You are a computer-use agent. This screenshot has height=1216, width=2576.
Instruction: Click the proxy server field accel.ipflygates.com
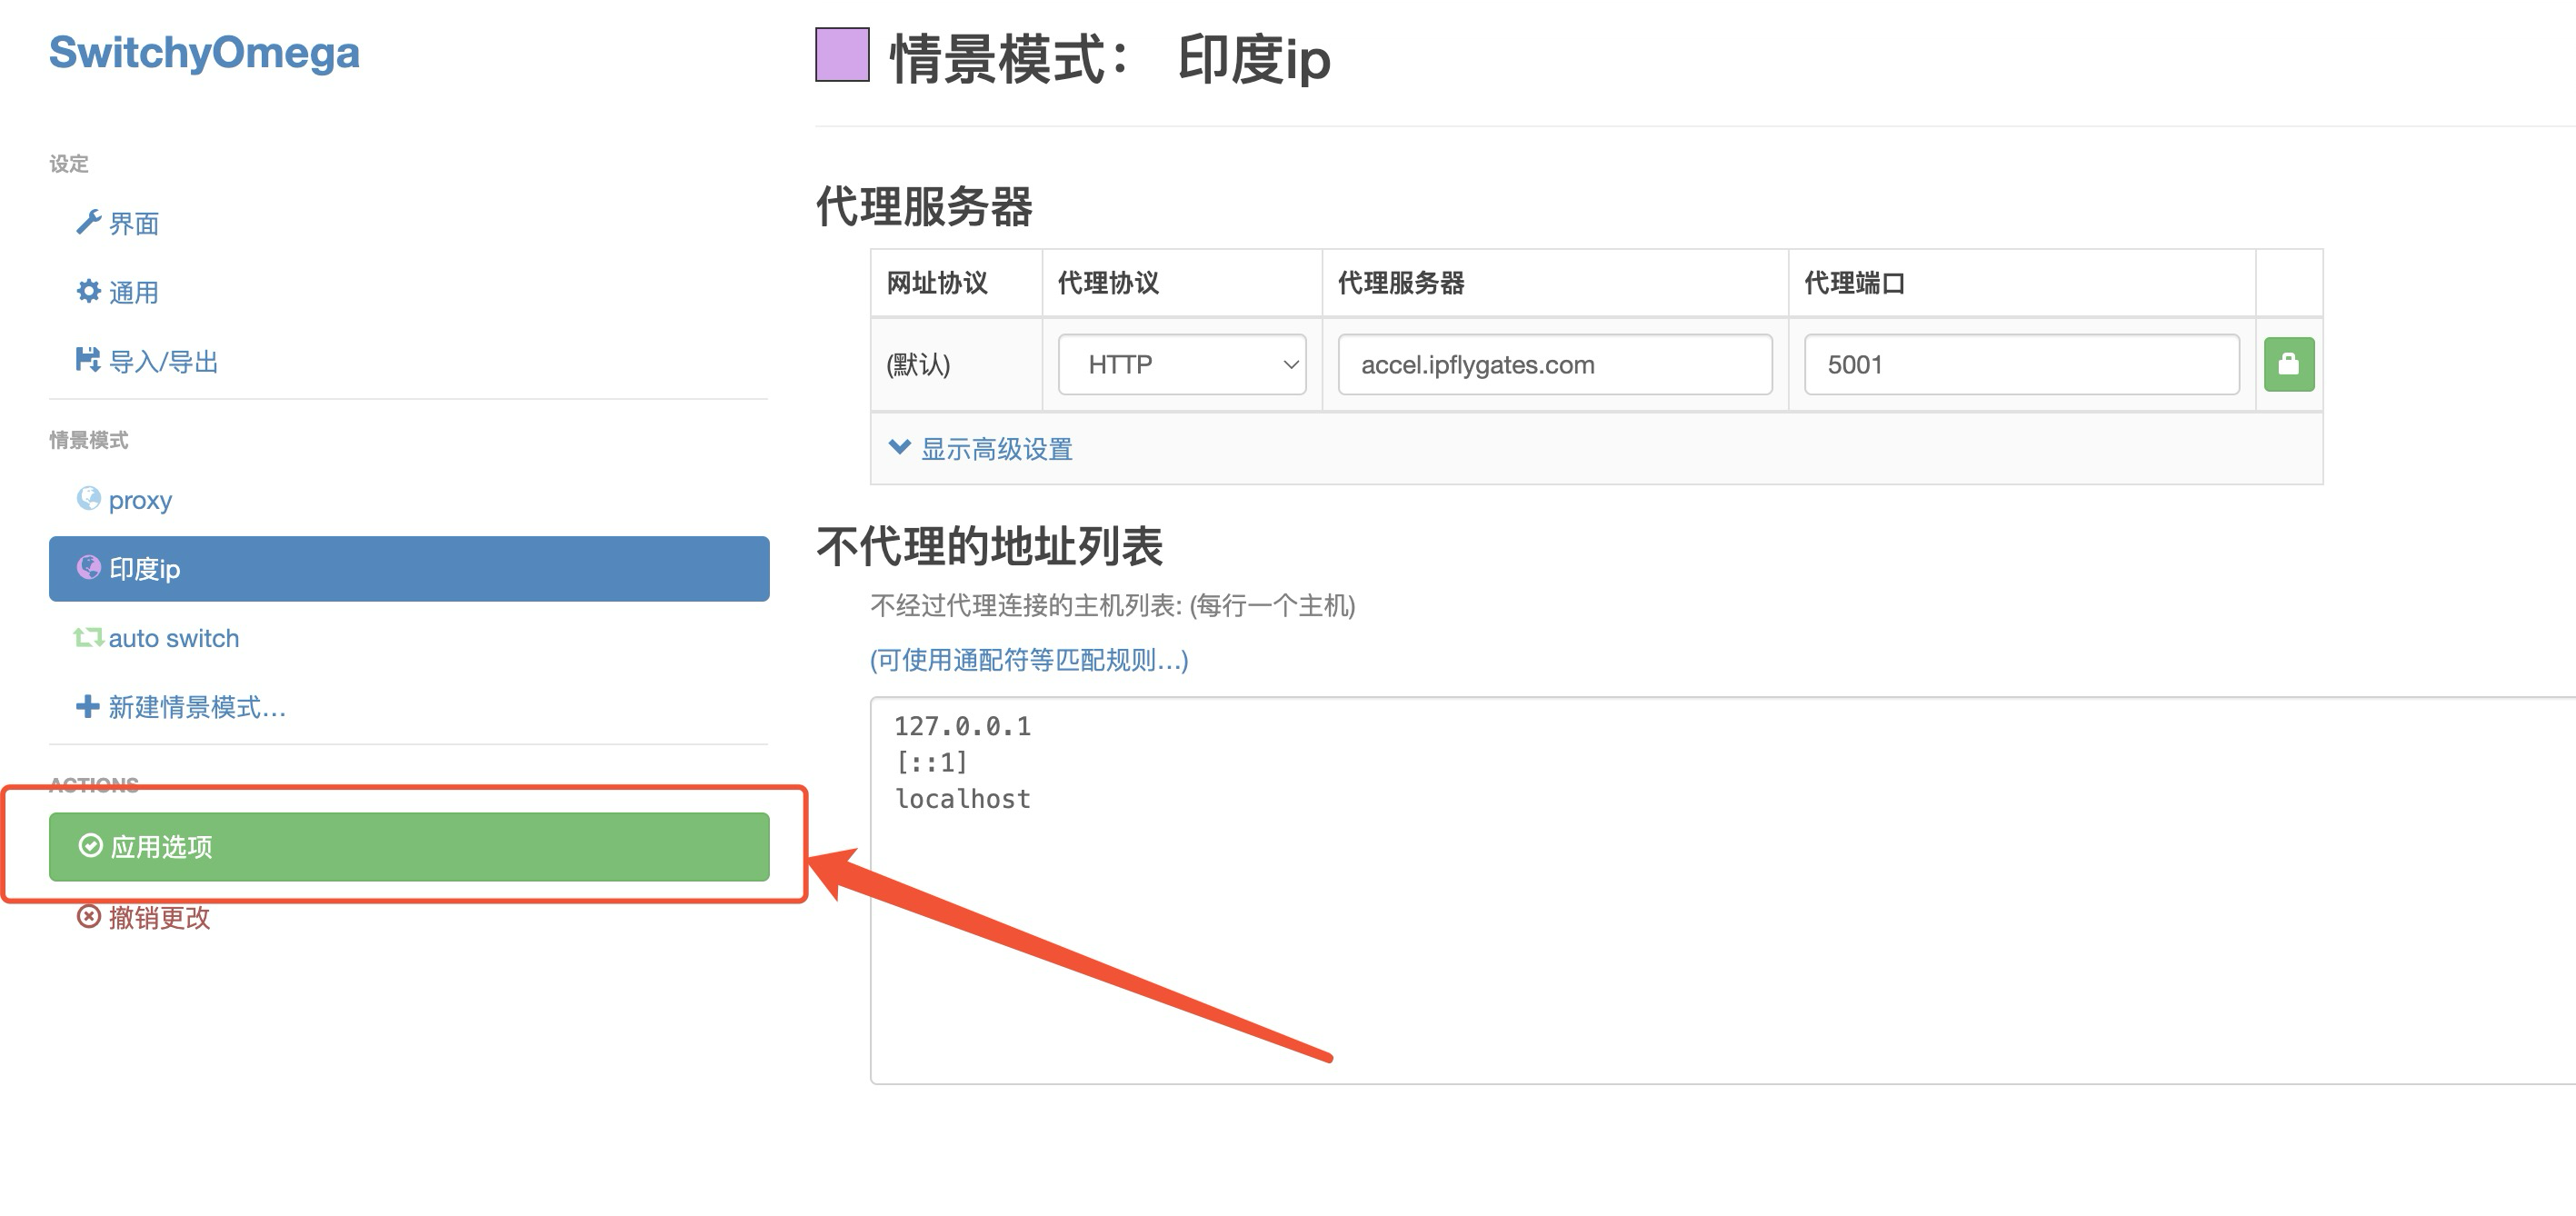pyautogui.click(x=1553, y=364)
